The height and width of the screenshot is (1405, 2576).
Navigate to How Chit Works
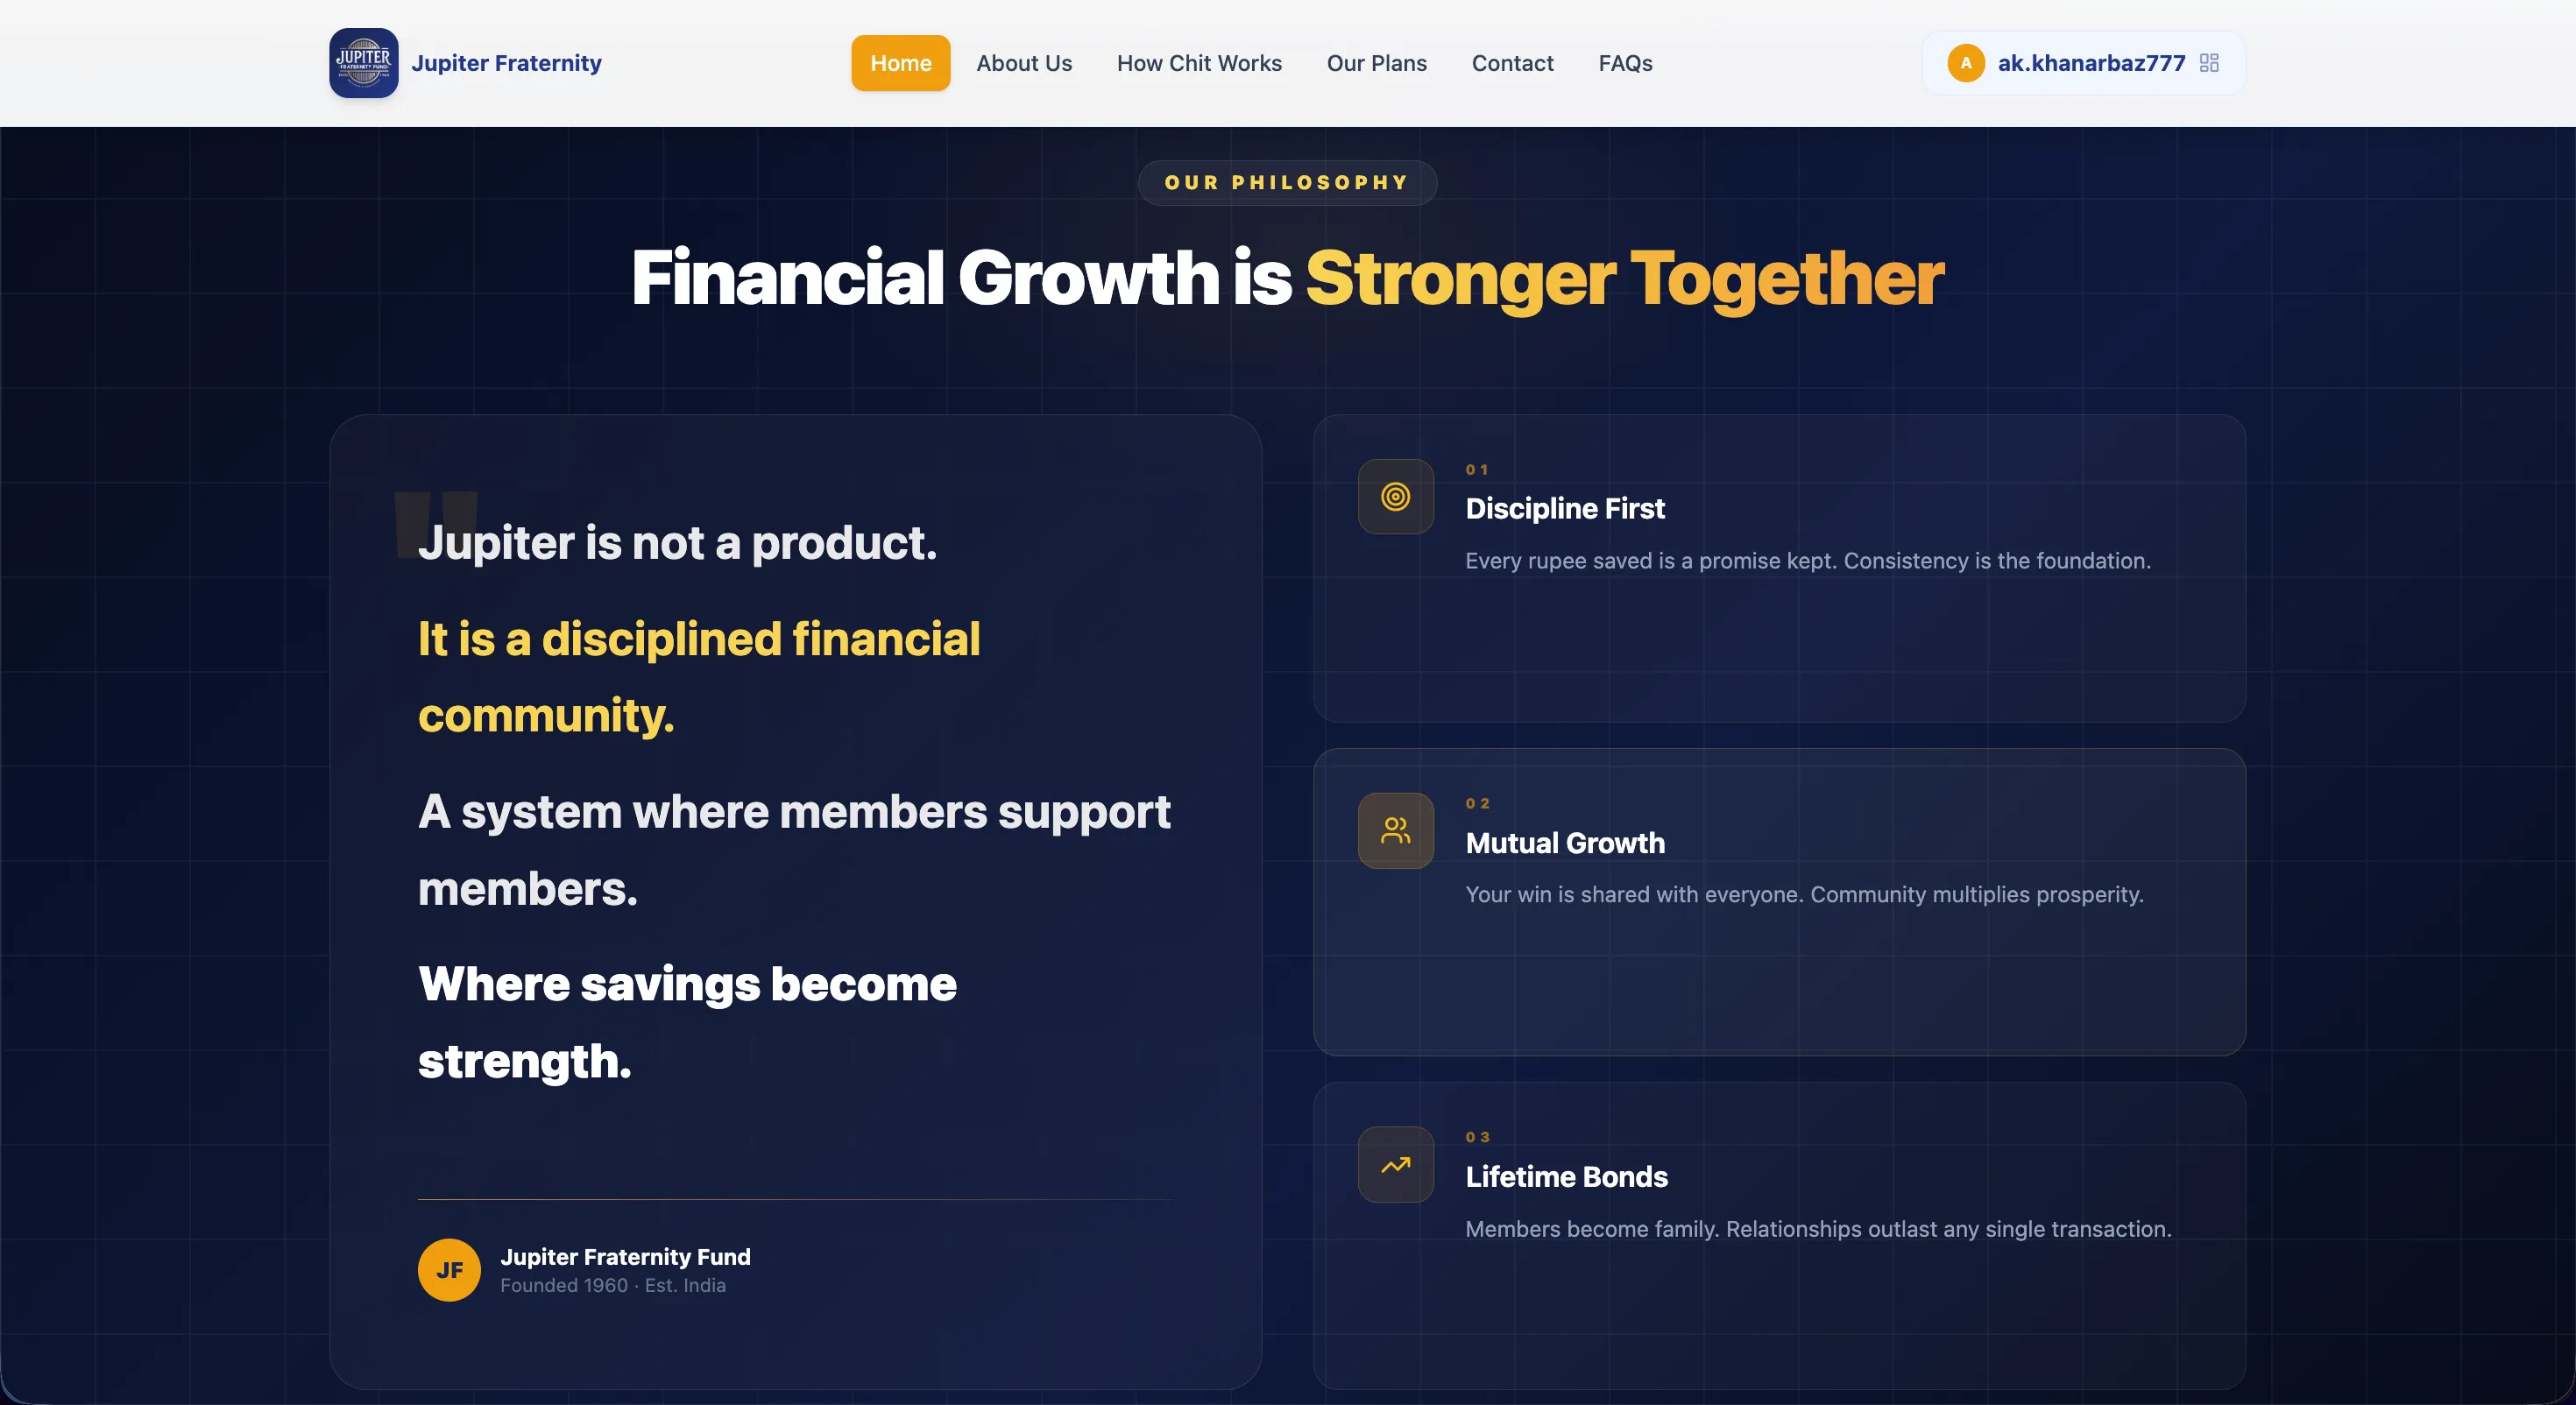1199,62
